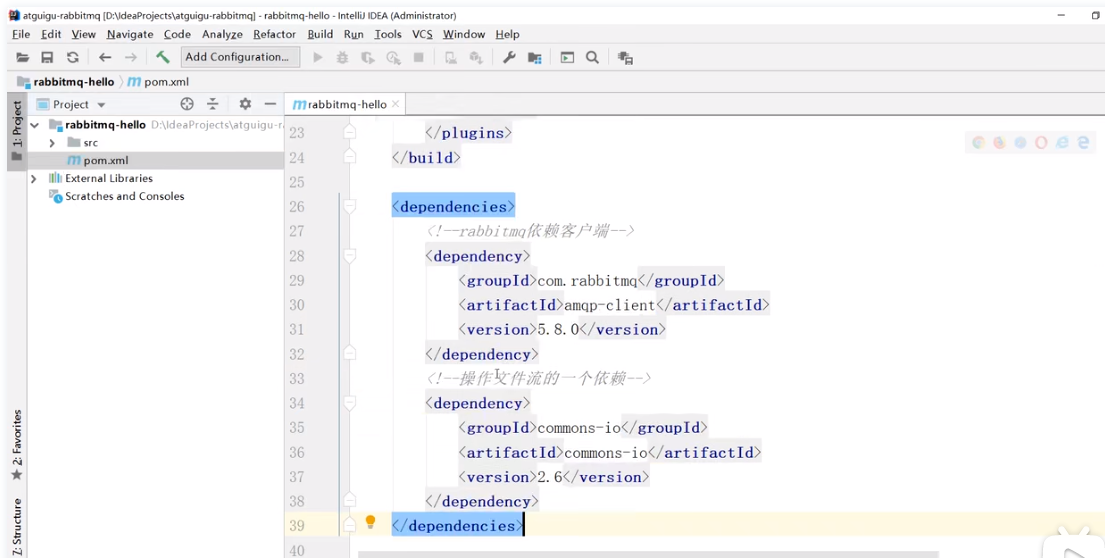The height and width of the screenshot is (558, 1105).
Task: Open the Build menu
Action: (320, 34)
